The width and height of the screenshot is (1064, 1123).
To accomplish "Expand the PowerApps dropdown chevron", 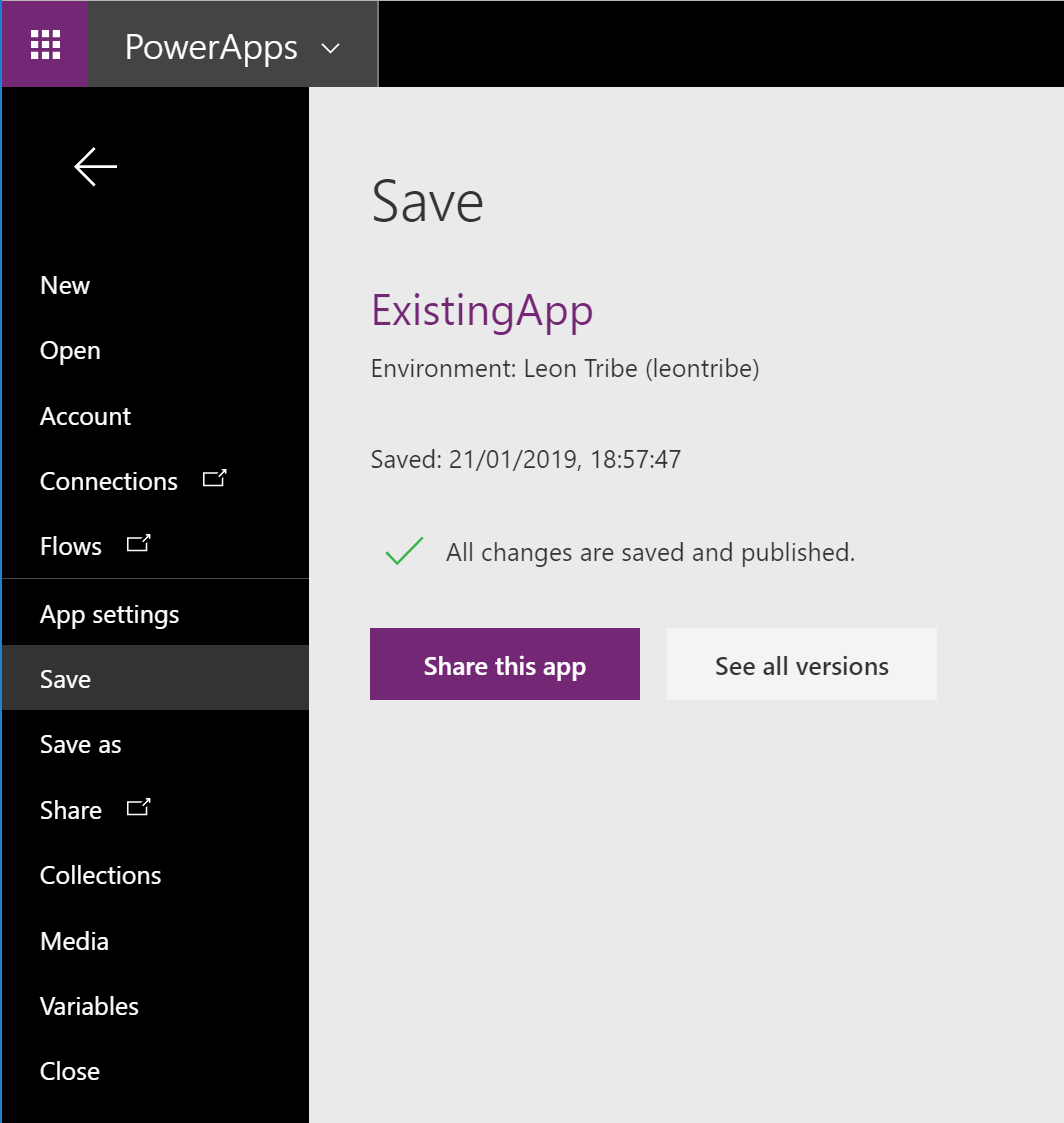I will [x=330, y=48].
